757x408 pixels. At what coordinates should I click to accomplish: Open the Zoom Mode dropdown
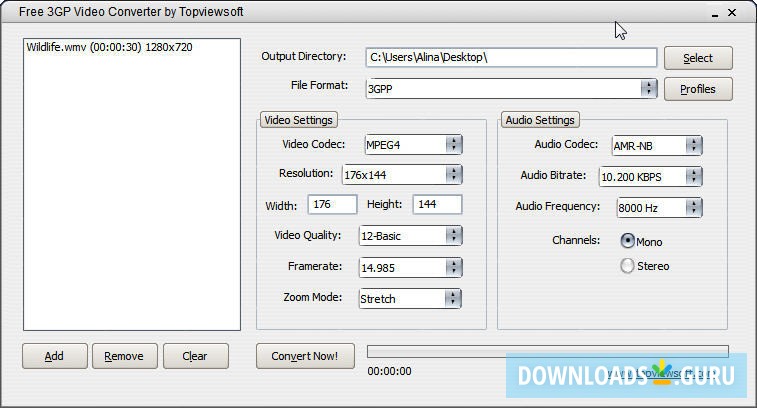pyautogui.click(x=410, y=298)
